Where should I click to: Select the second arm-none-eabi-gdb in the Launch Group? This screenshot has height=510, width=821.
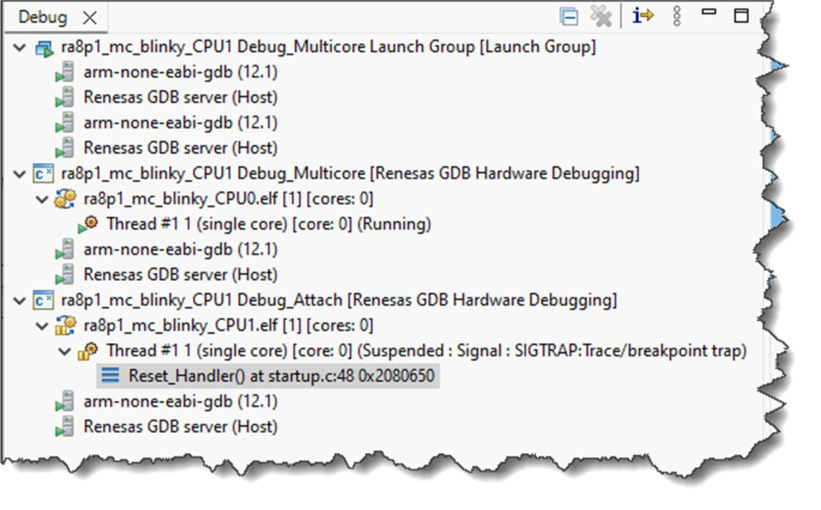click(181, 123)
